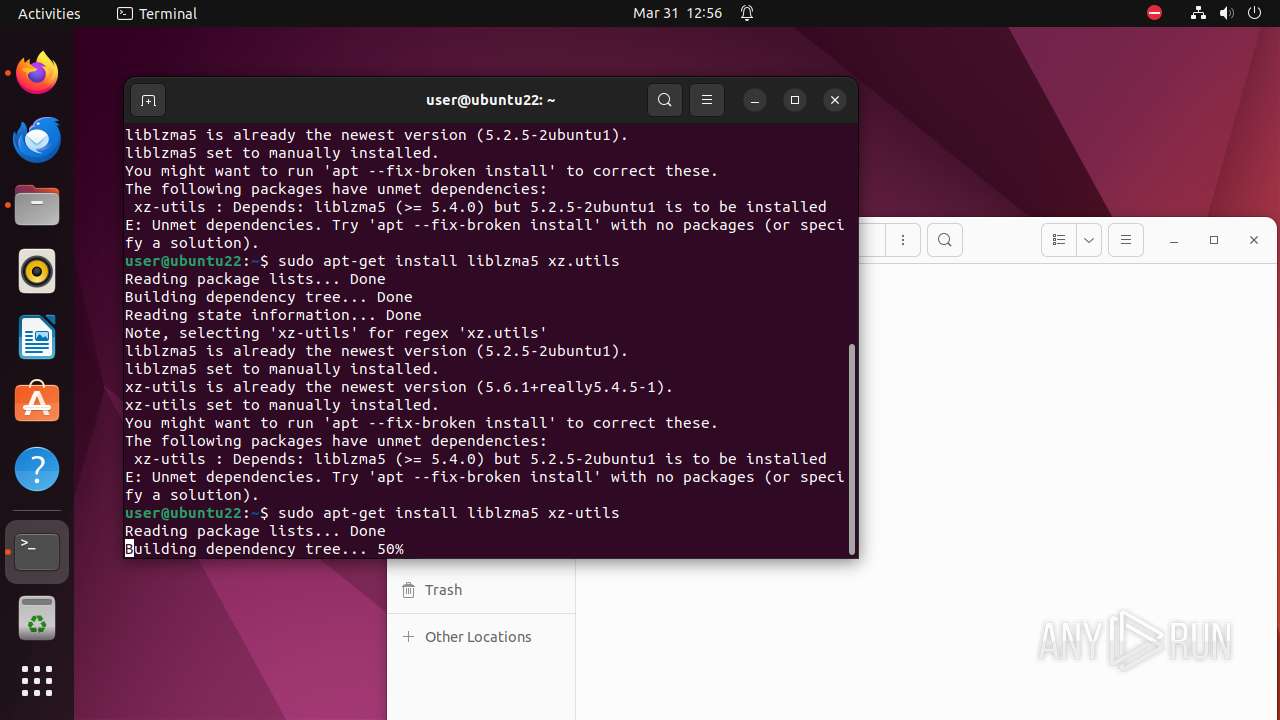This screenshot has height=720, width=1280.
Task: Open the Help app in the dock
Action: point(37,469)
